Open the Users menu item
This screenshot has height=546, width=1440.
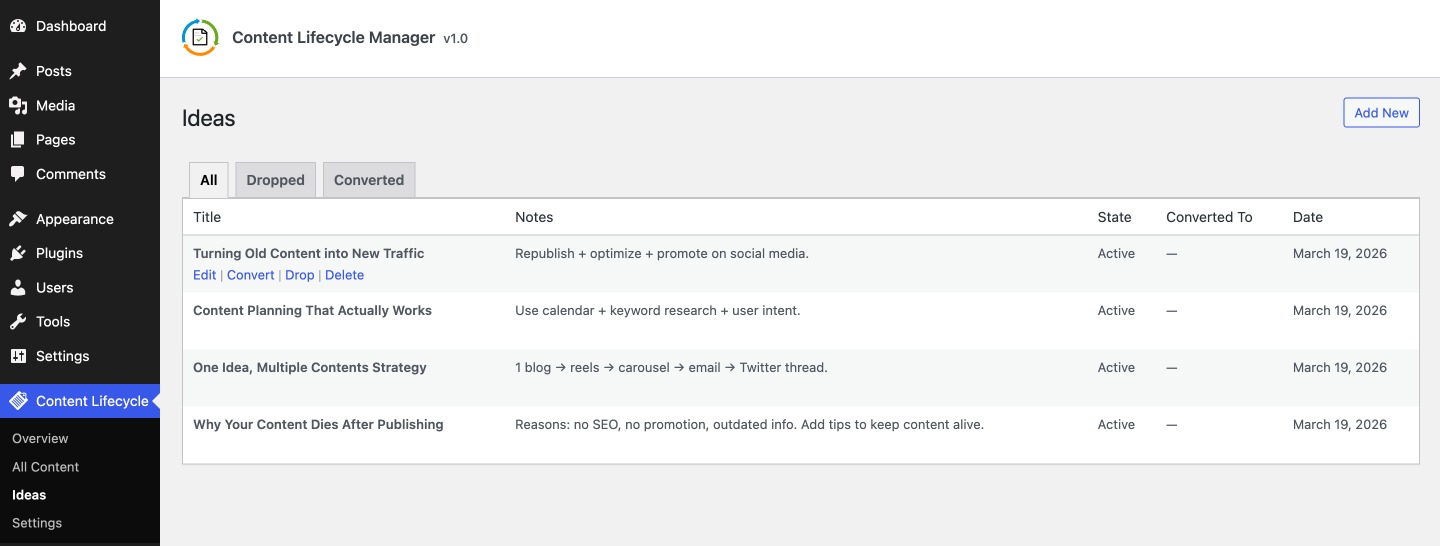[80, 287]
